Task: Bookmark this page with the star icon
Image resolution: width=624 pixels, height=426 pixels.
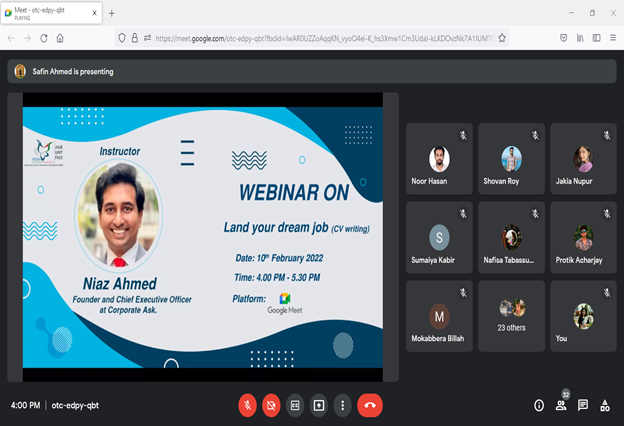Action: [502, 37]
